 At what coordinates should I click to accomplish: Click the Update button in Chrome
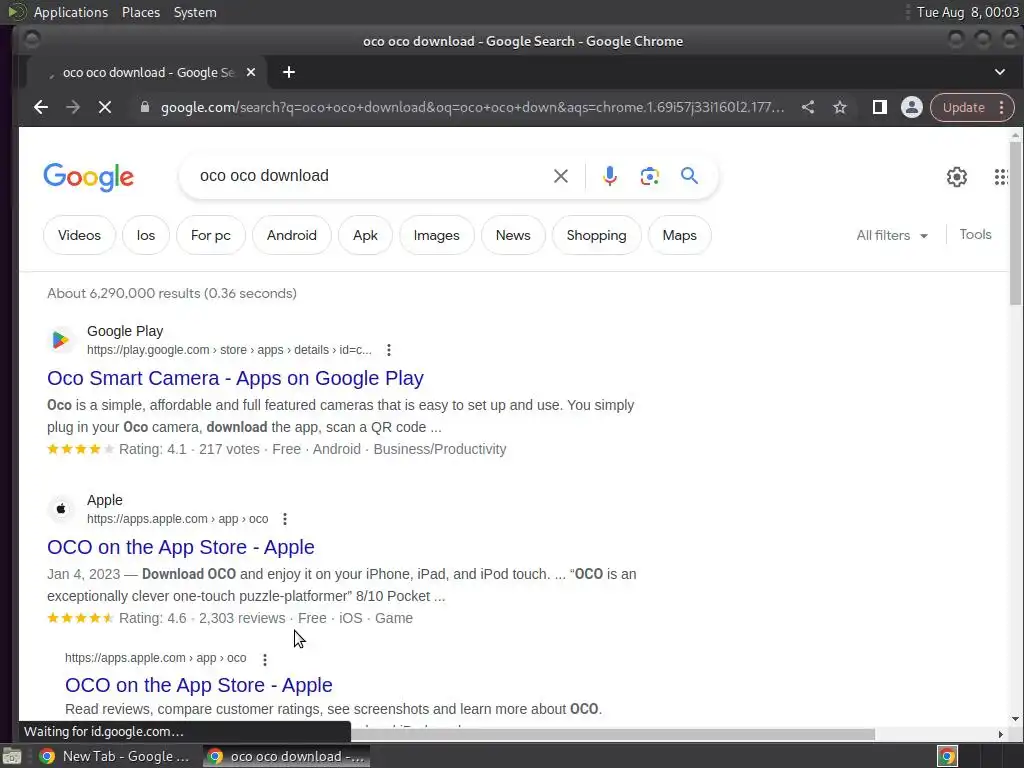963,107
